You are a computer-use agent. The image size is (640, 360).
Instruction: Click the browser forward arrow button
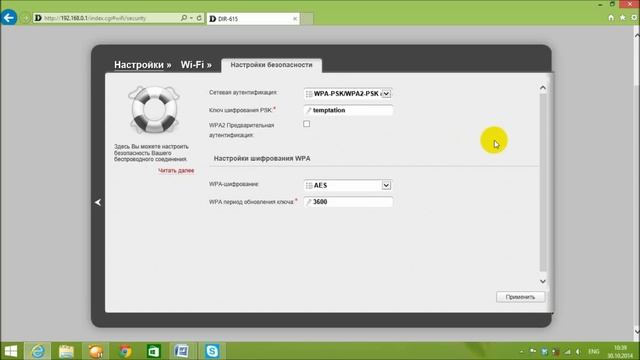[25, 18]
